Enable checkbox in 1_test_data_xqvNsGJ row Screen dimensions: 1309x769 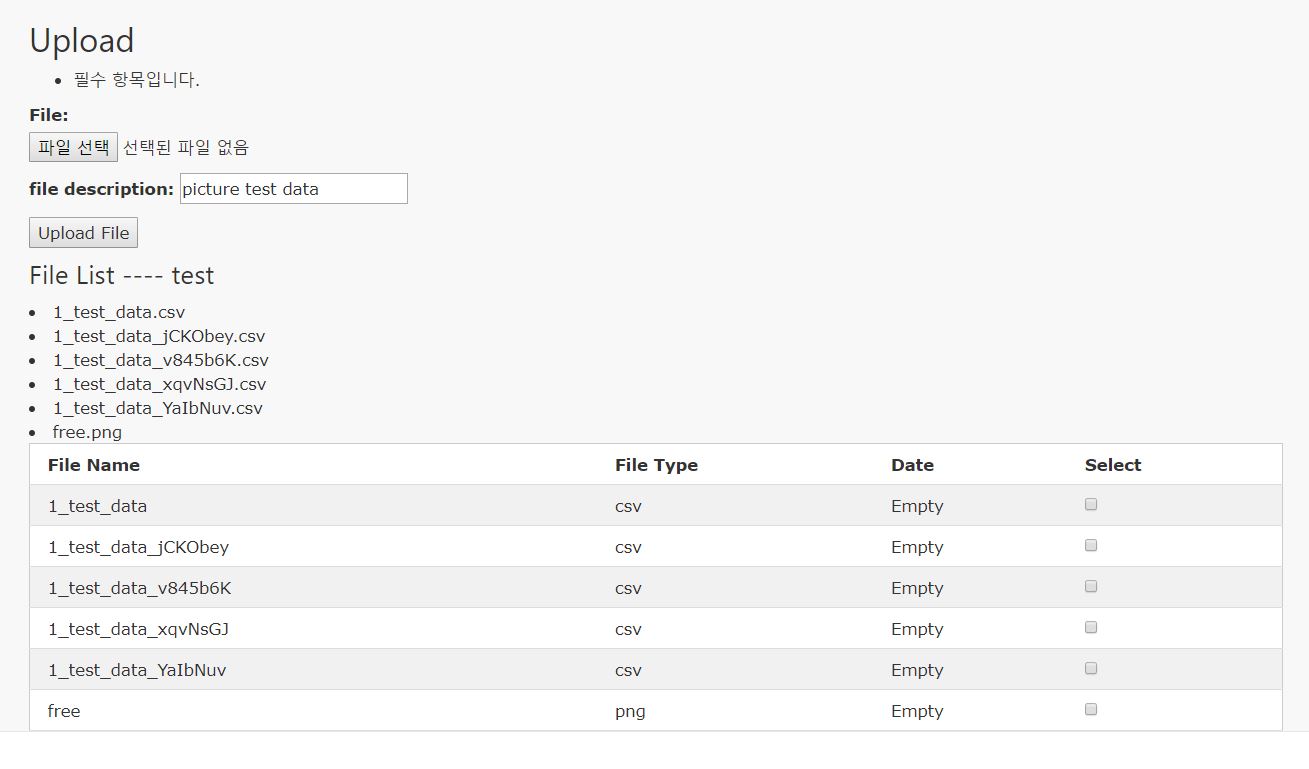point(1091,628)
